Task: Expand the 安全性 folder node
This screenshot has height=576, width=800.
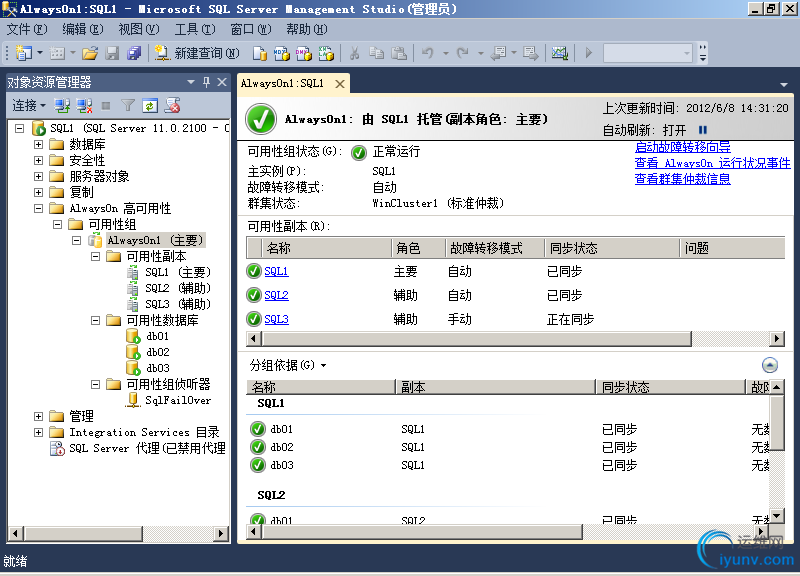Action: (x=38, y=160)
